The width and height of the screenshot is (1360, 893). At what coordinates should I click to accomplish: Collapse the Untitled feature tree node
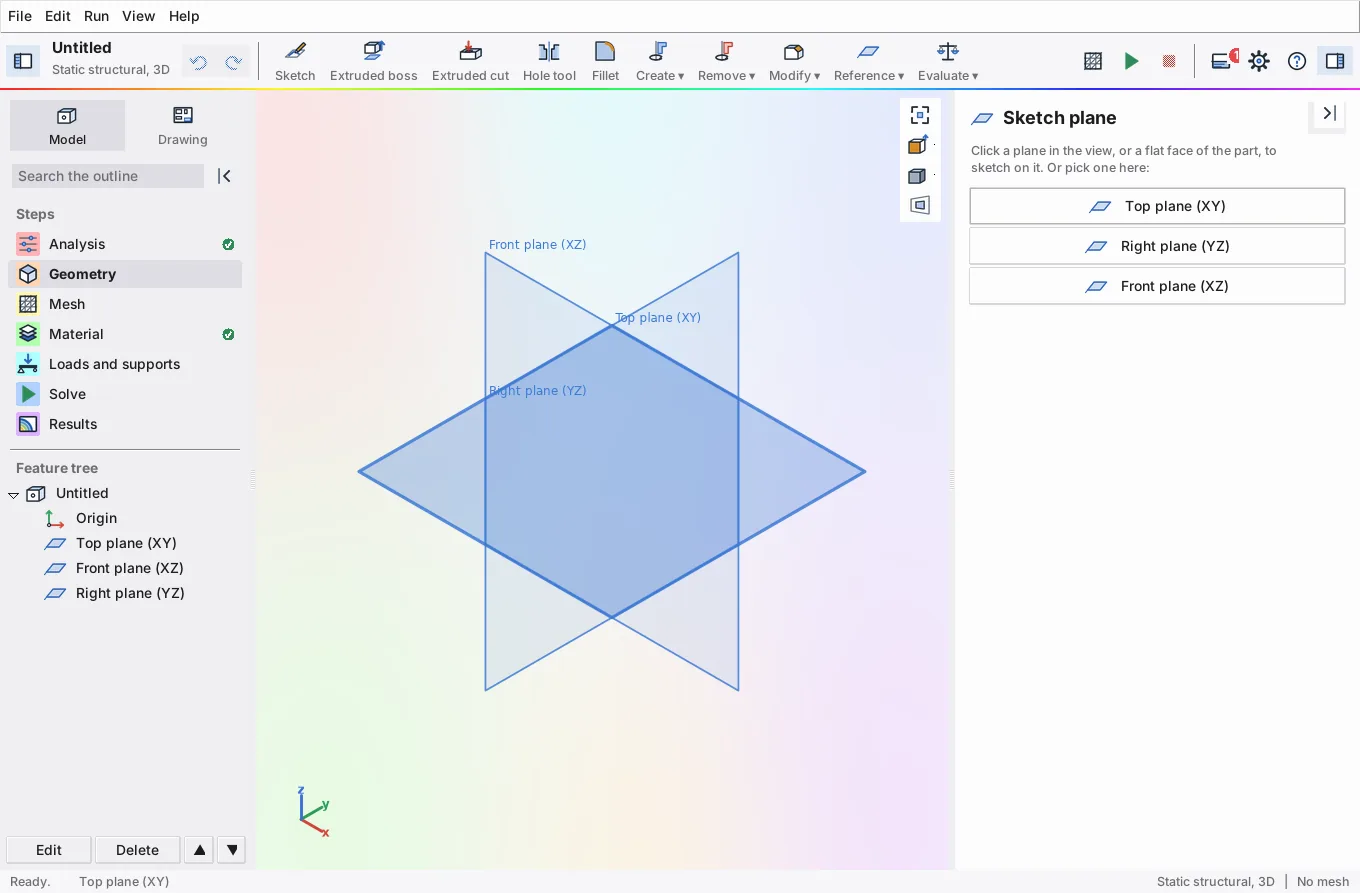pos(13,494)
